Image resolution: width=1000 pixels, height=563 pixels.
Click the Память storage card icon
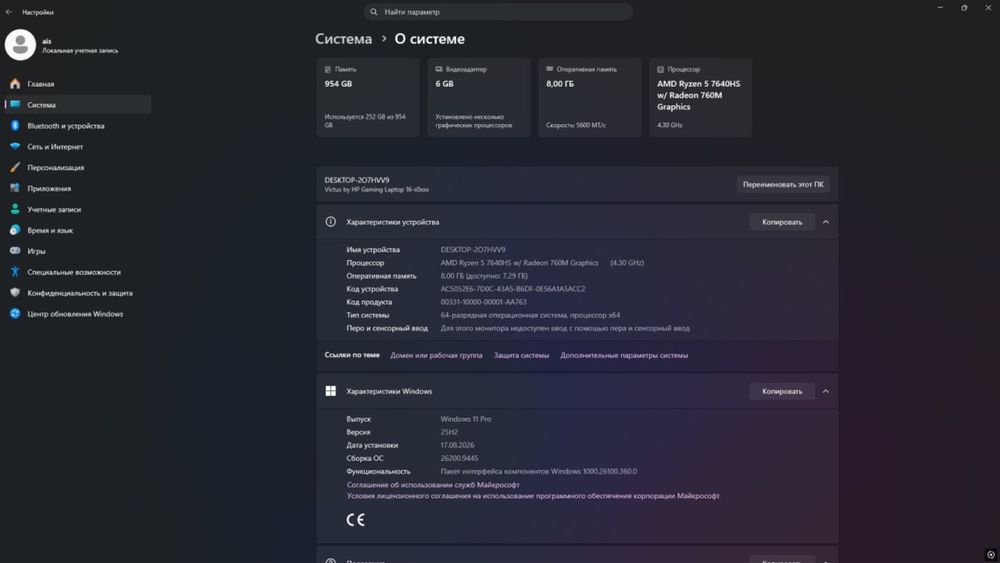click(328, 69)
